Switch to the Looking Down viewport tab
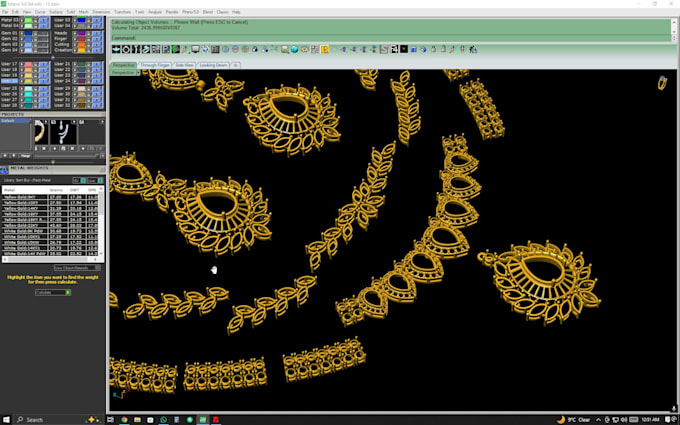Screen dimensions: 680x425 pos(213,65)
